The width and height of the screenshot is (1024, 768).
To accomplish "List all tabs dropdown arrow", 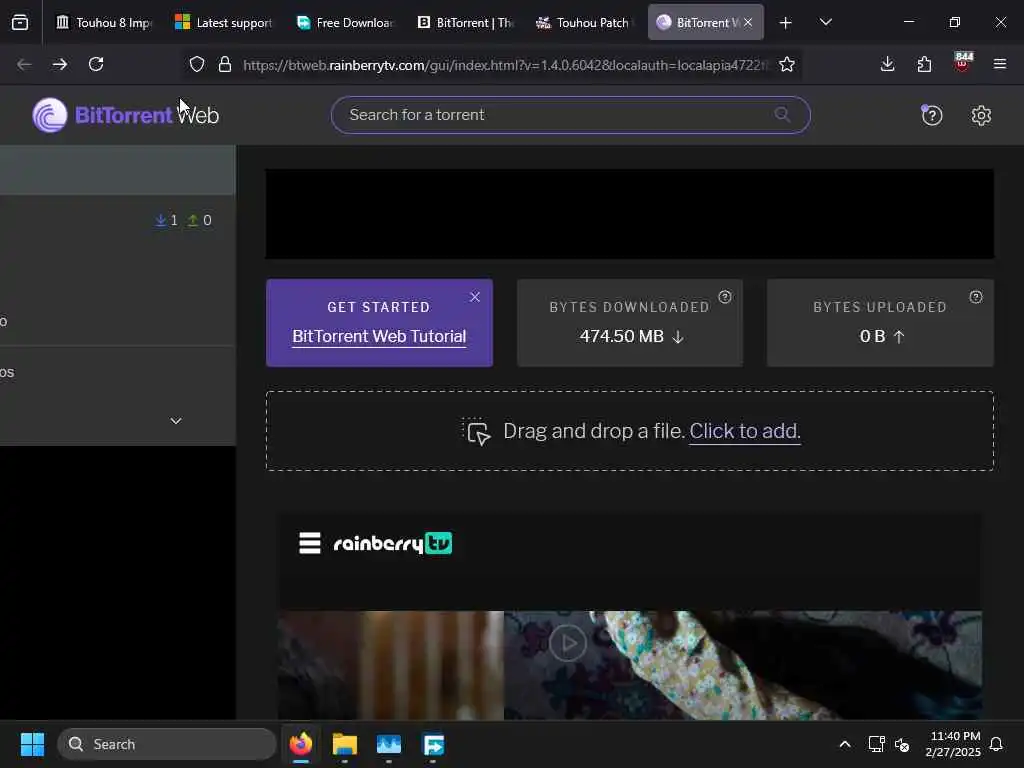I will tap(825, 23).
